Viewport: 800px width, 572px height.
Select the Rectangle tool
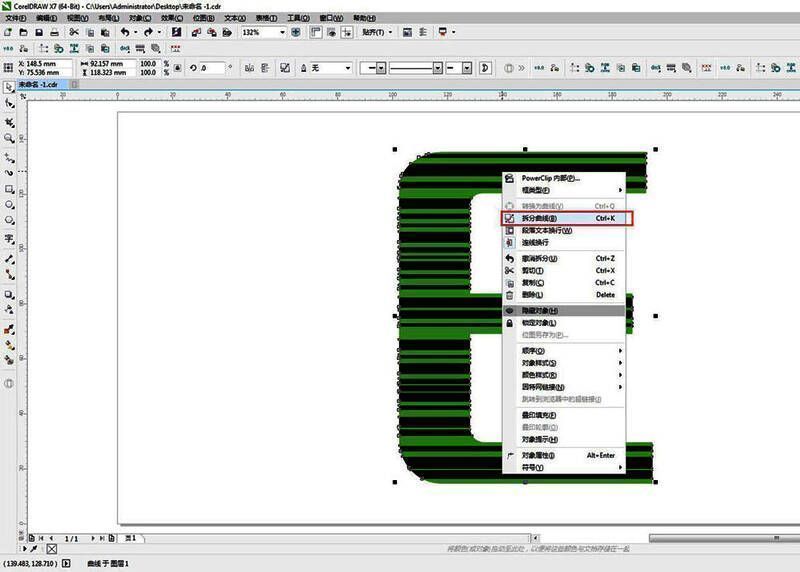click(9, 188)
